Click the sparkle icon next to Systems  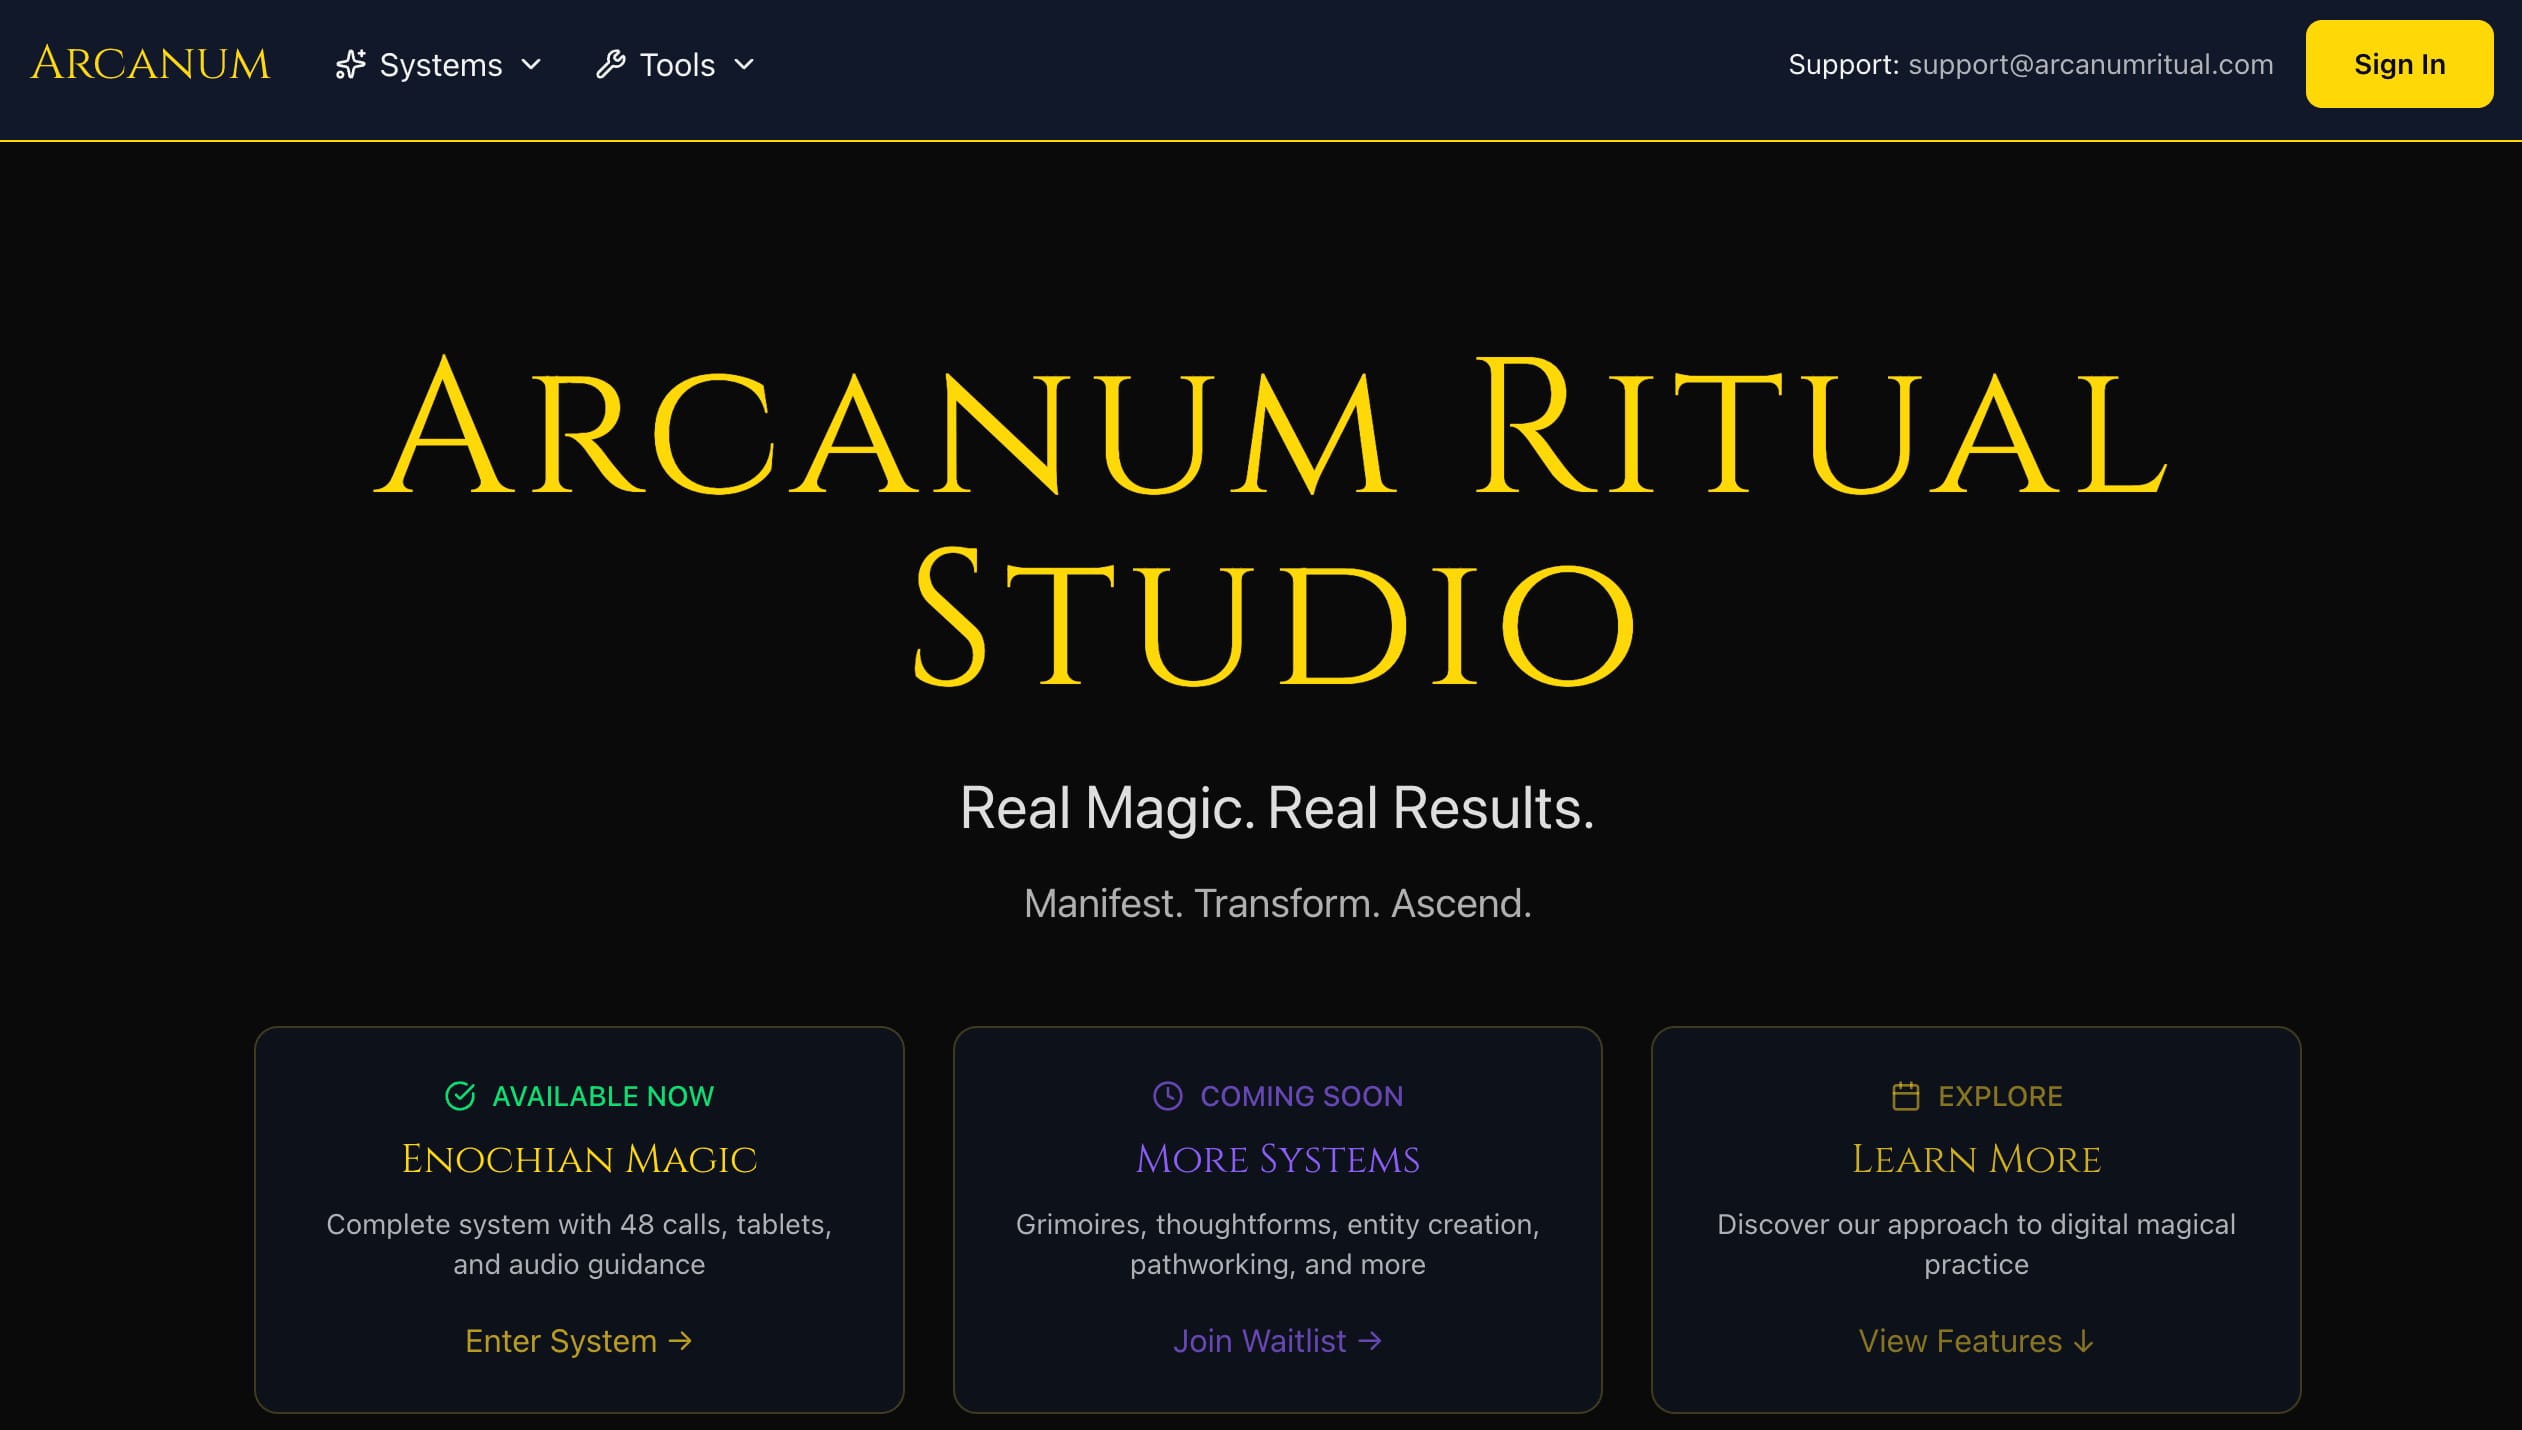(351, 64)
